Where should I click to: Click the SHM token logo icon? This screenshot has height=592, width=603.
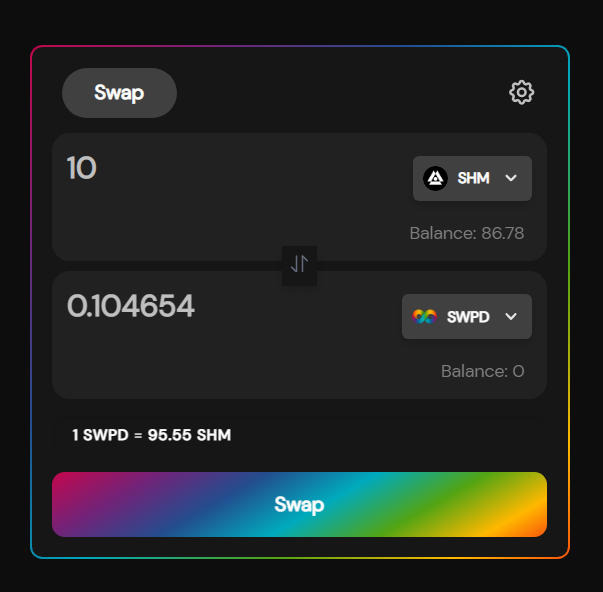coord(435,178)
